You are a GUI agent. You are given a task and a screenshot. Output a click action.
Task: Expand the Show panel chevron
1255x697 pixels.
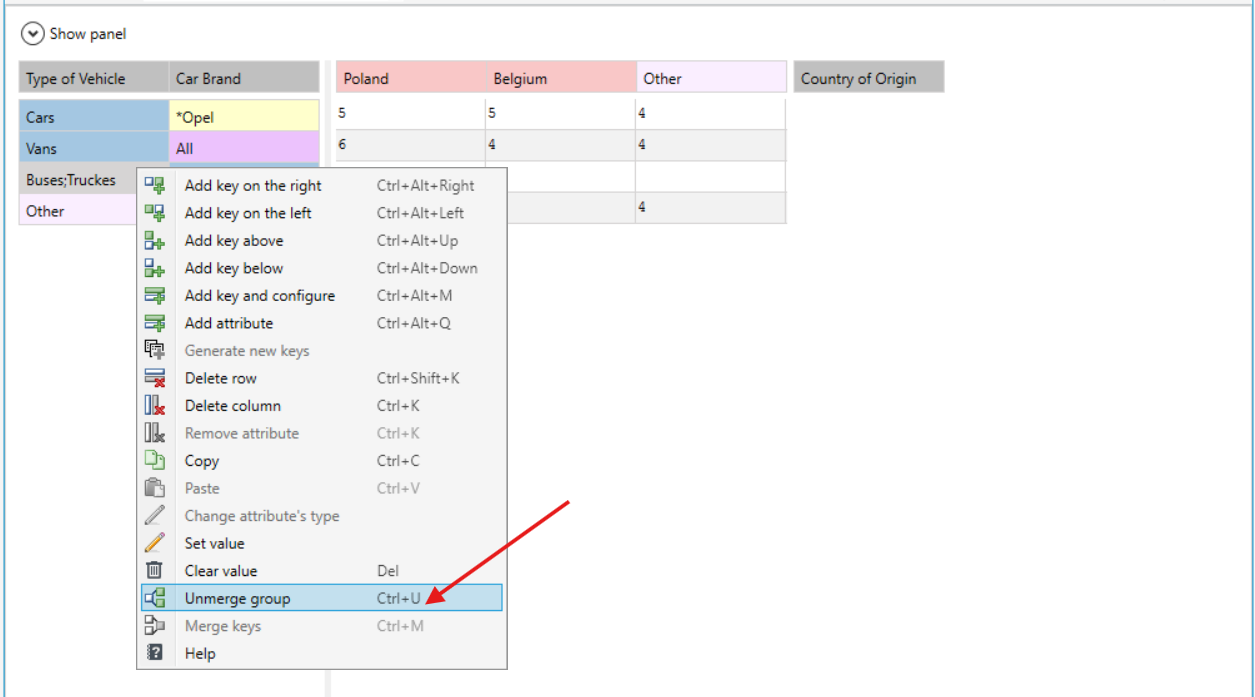(x=33, y=34)
